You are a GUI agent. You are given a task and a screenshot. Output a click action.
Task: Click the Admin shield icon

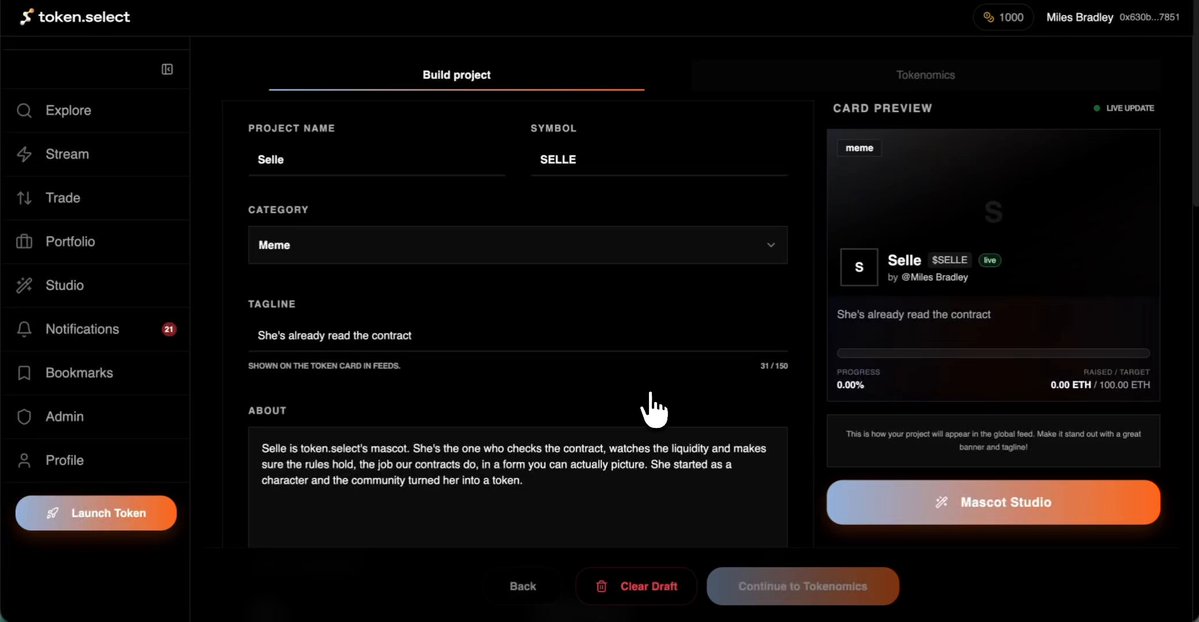tap(24, 417)
